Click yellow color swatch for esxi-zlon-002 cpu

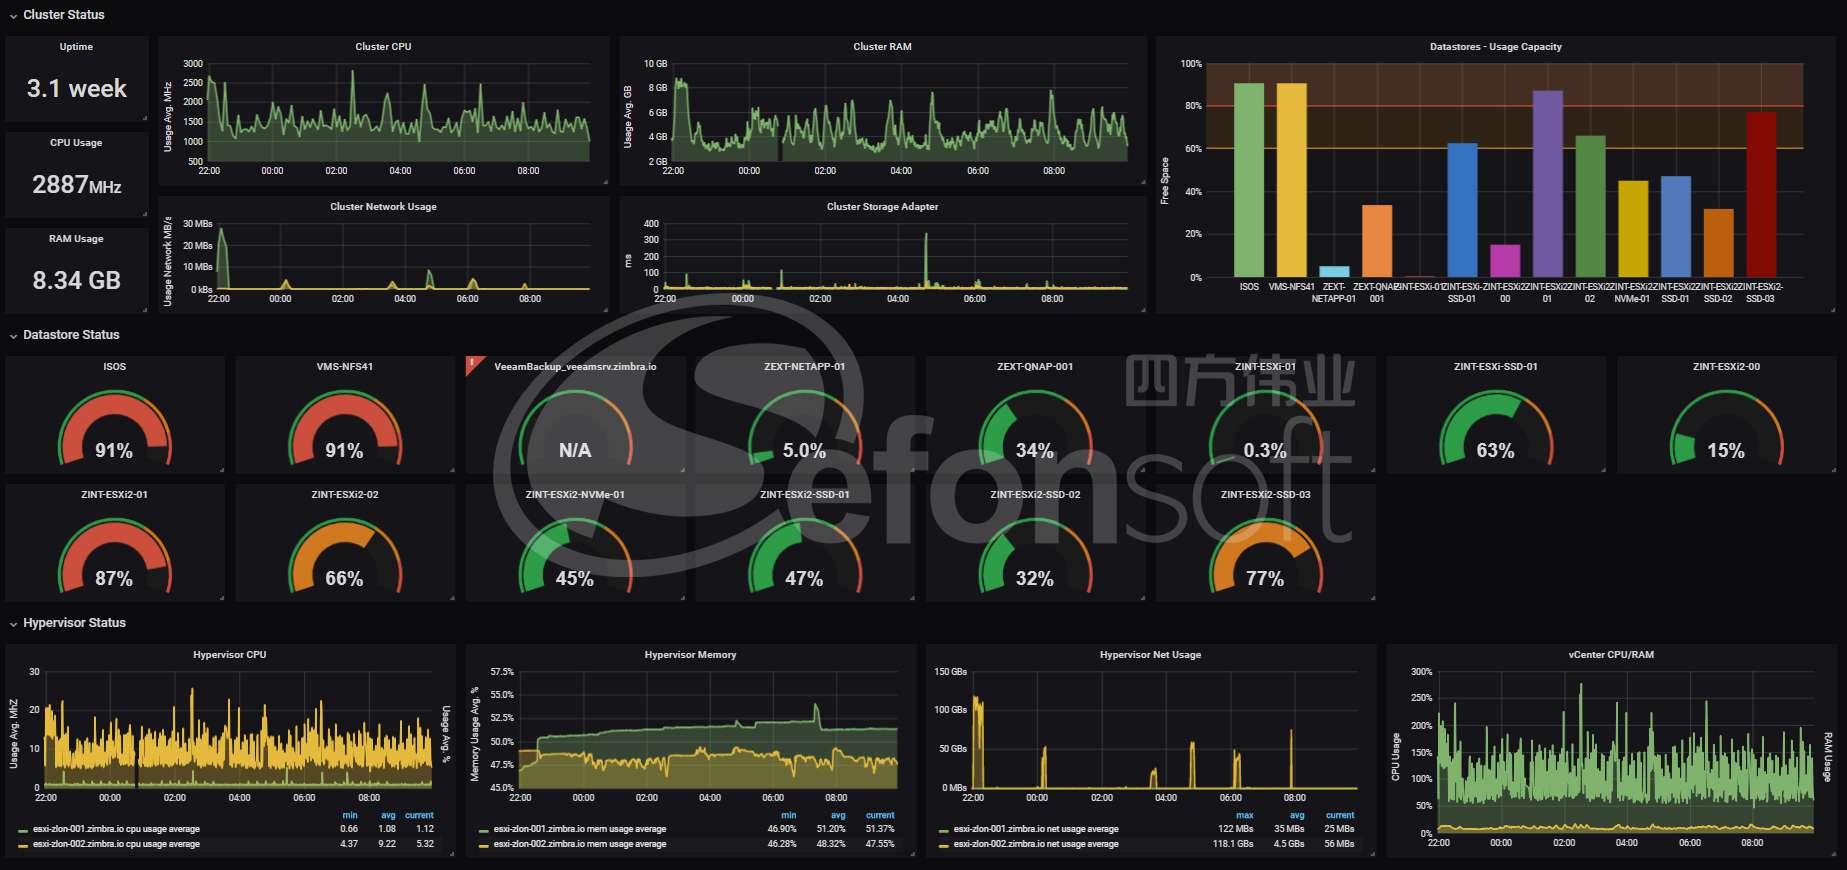click(23, 845)
